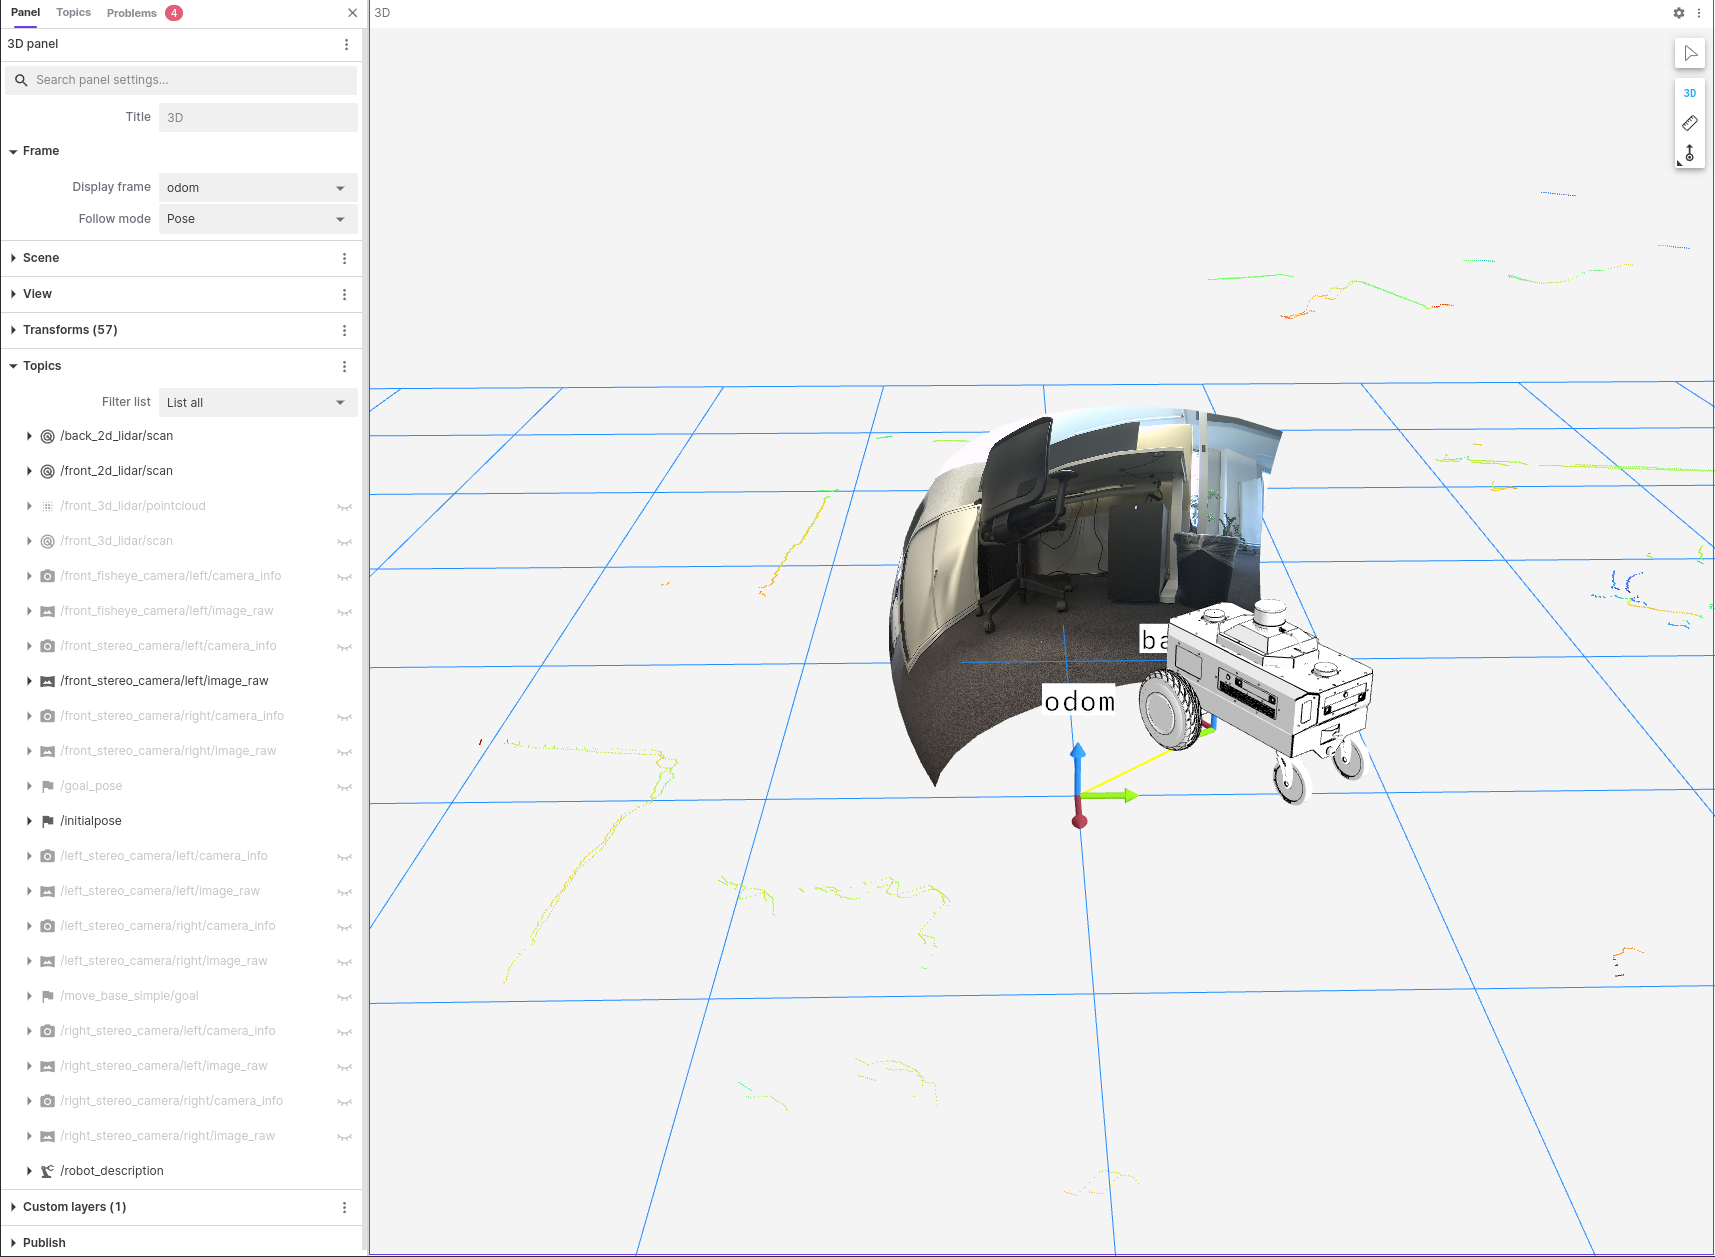Toggle the 3D camera view button
This screenshot has height=1257, width=1715.
coord(1690,93)
